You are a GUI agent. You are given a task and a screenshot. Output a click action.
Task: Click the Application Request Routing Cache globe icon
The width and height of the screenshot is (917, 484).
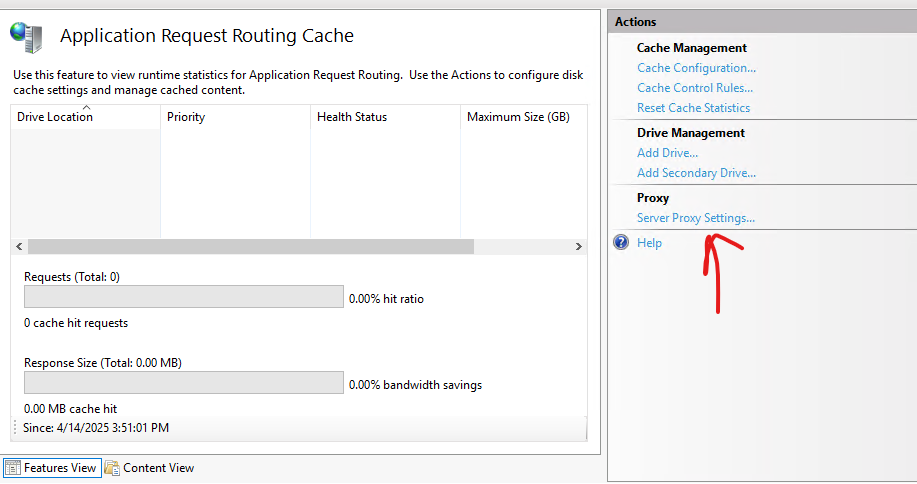click(x=26, y=36)
